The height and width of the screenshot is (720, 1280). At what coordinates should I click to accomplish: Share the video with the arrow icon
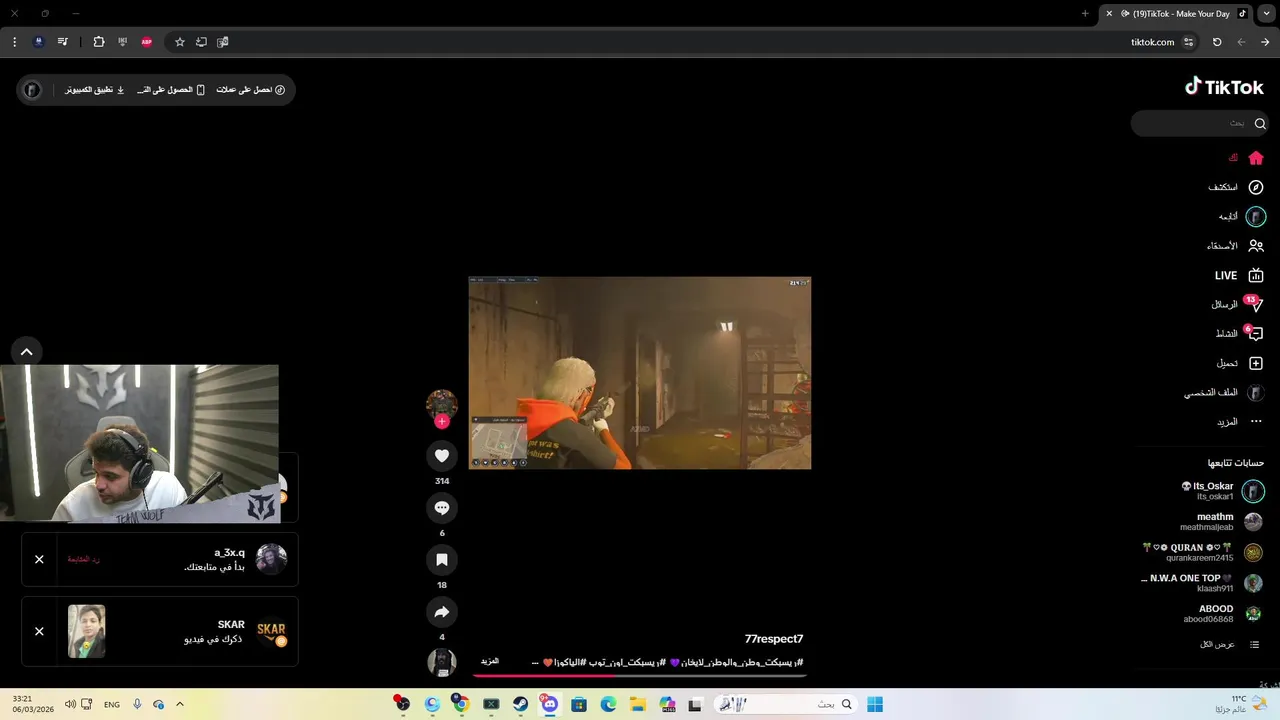click(442, 612)
